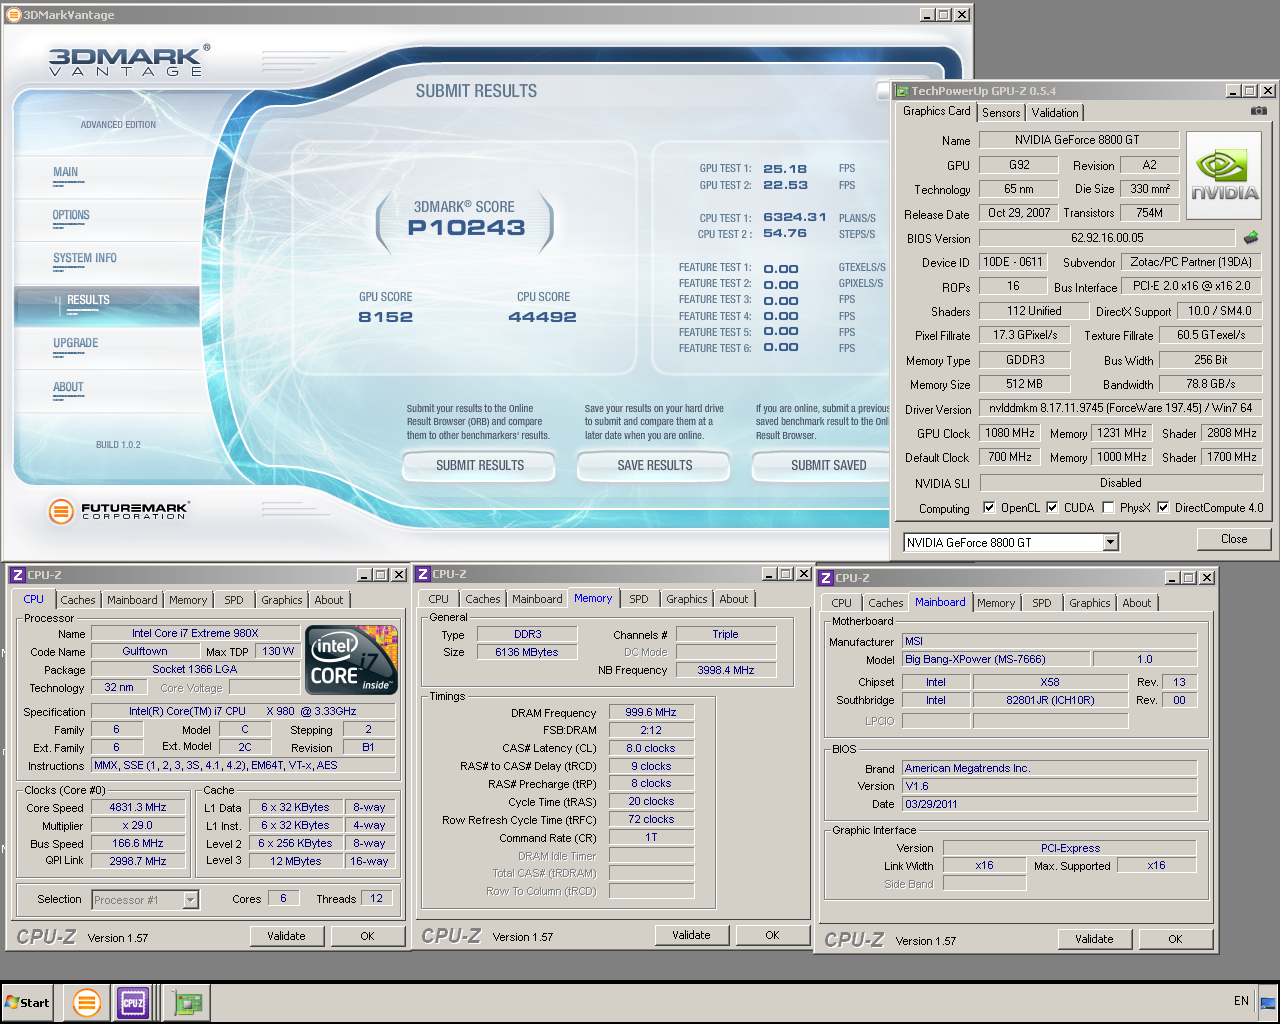Toggle the CUDA checkbox
1280x1024 pixels.
[1052, 508]
